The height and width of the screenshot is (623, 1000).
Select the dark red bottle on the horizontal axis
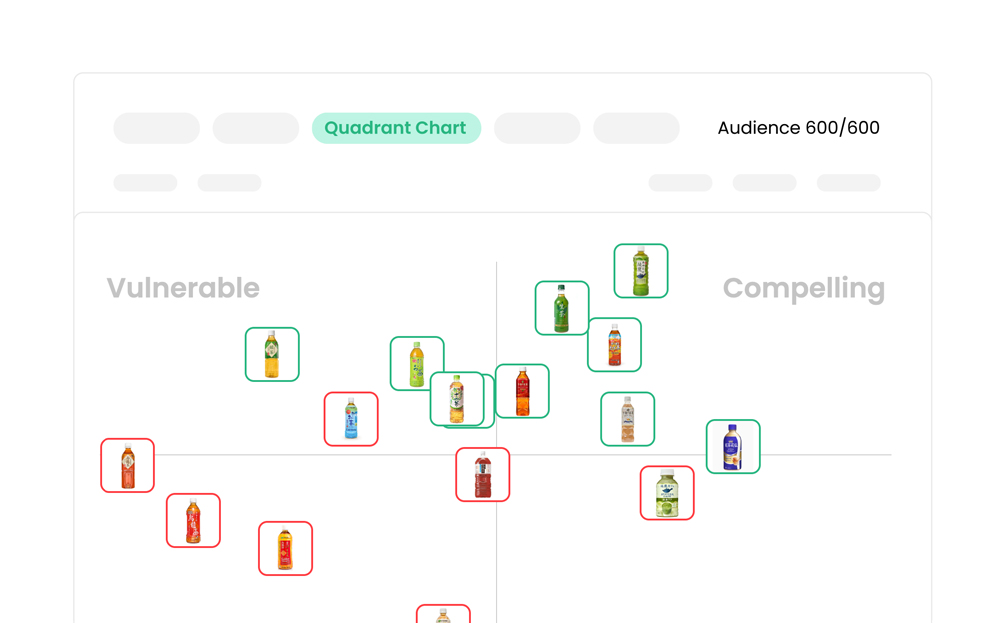[483, 475]
